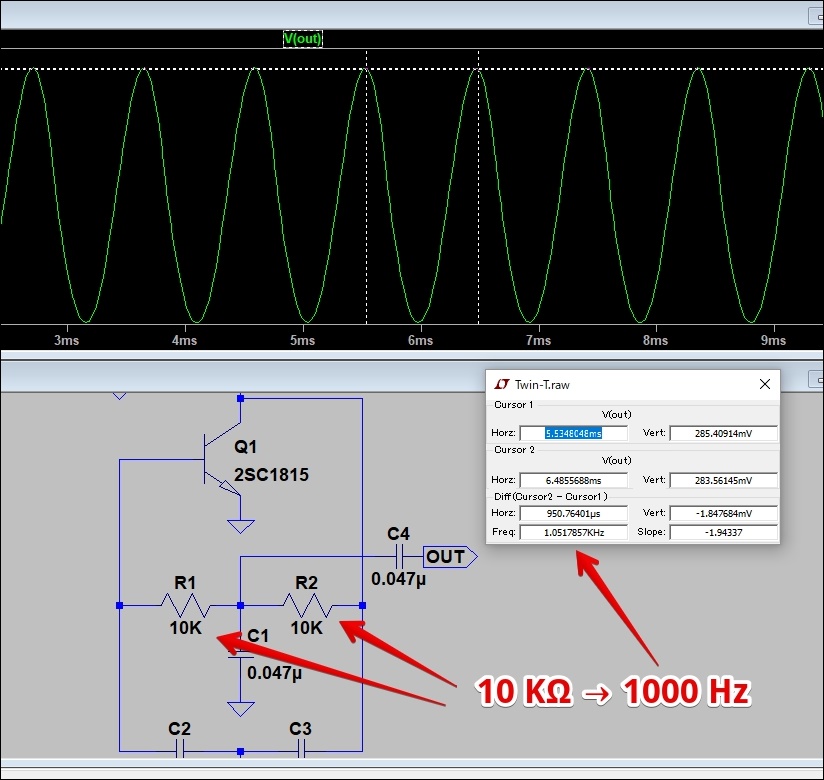The height and width of the screenshot is (780, 824).
Task: Click R1's 10K value label
Action: 186,628
